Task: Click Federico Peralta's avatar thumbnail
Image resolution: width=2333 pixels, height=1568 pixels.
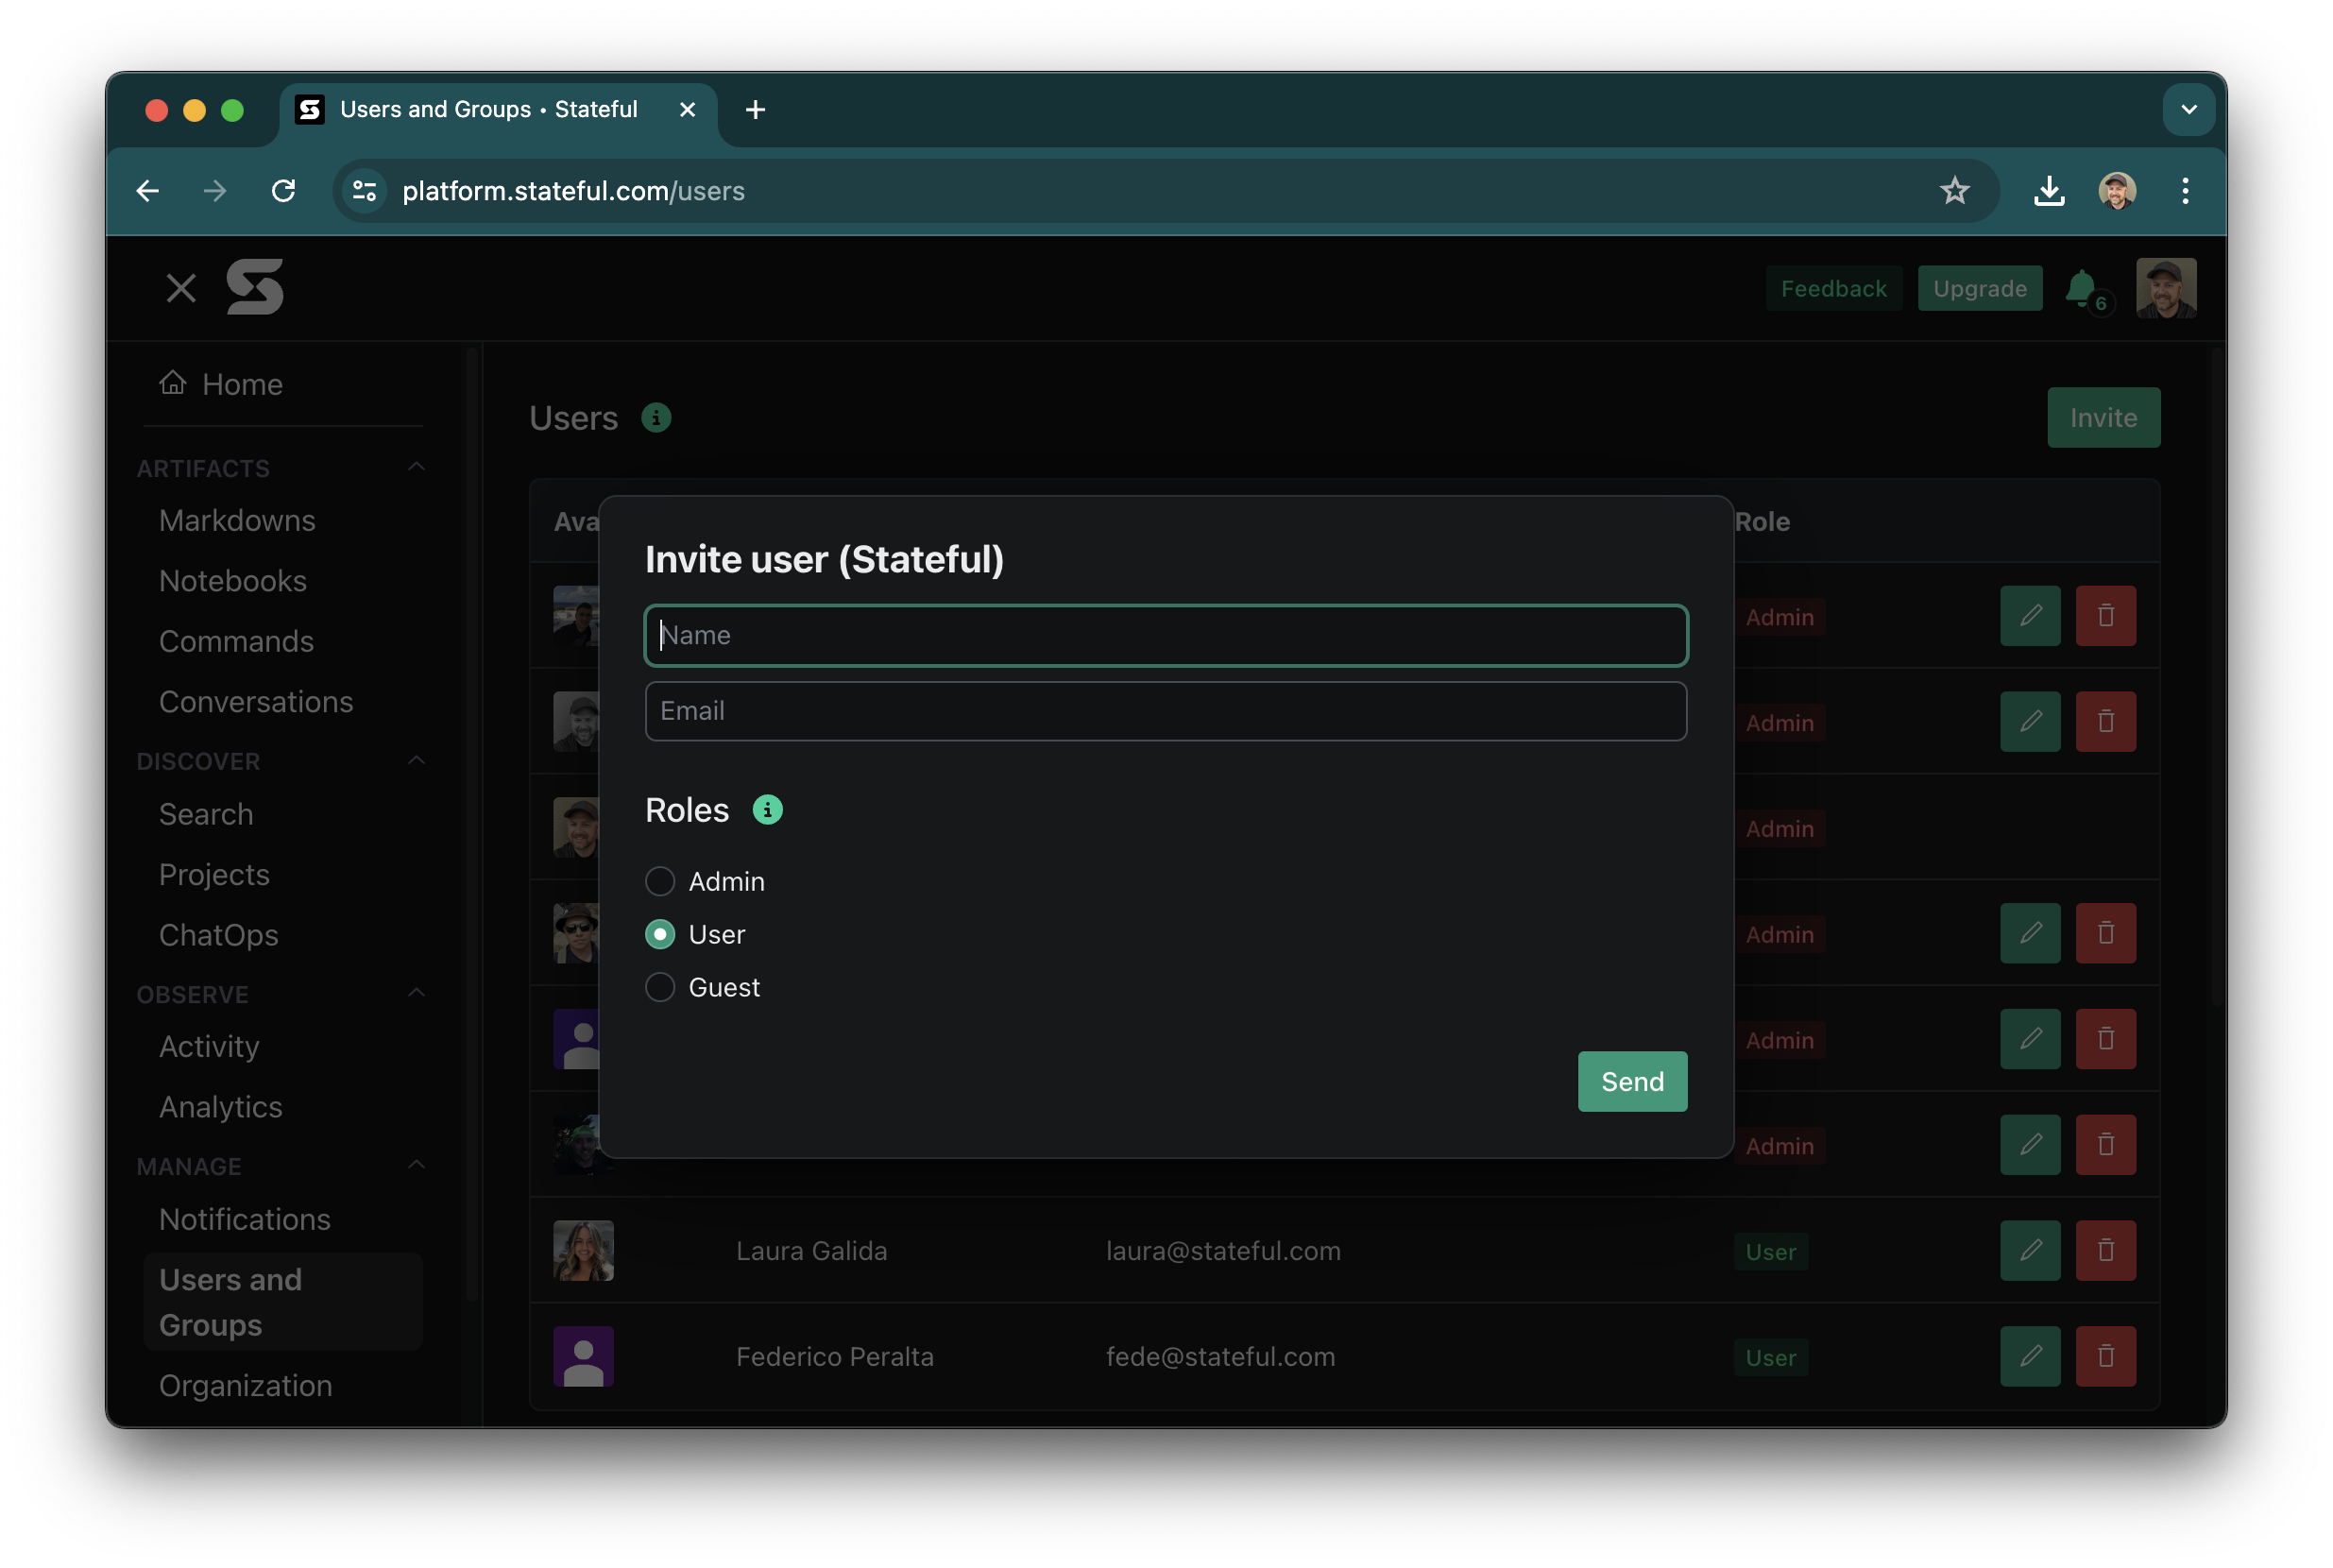Action: point(583,1356)
